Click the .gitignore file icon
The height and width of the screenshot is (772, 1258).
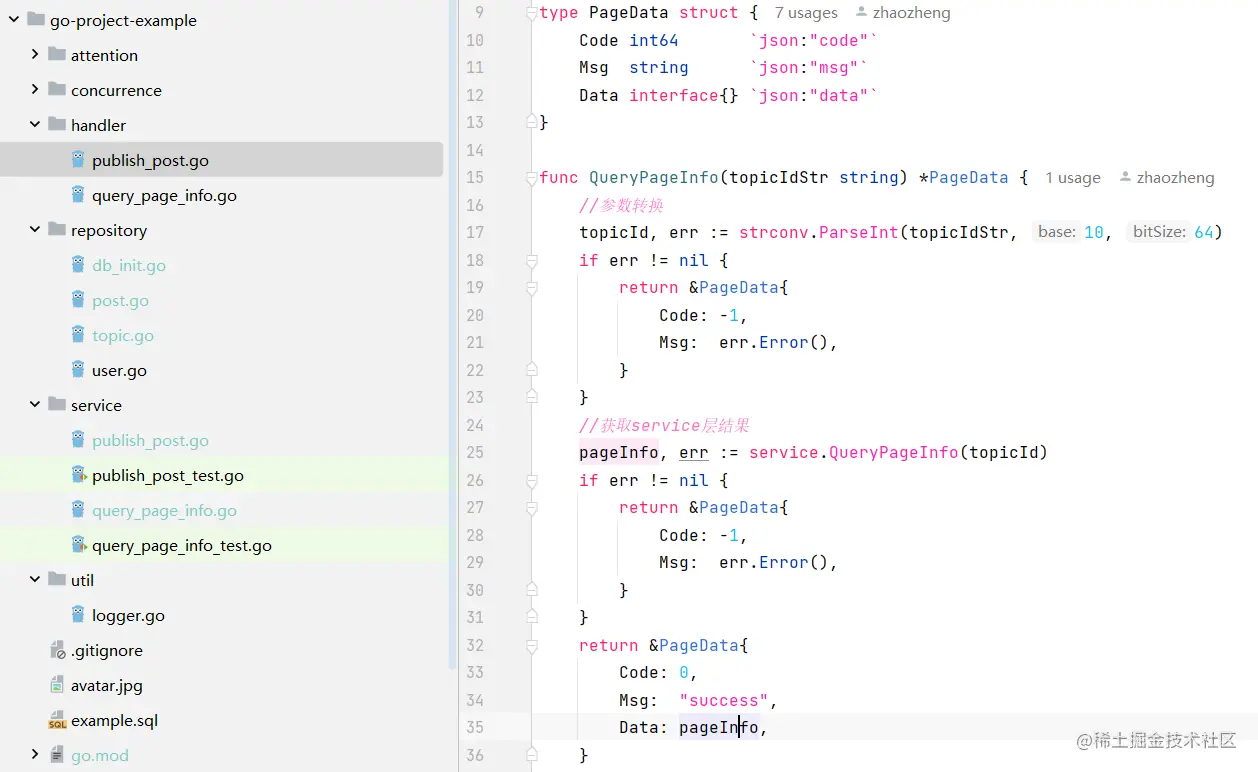57,650
